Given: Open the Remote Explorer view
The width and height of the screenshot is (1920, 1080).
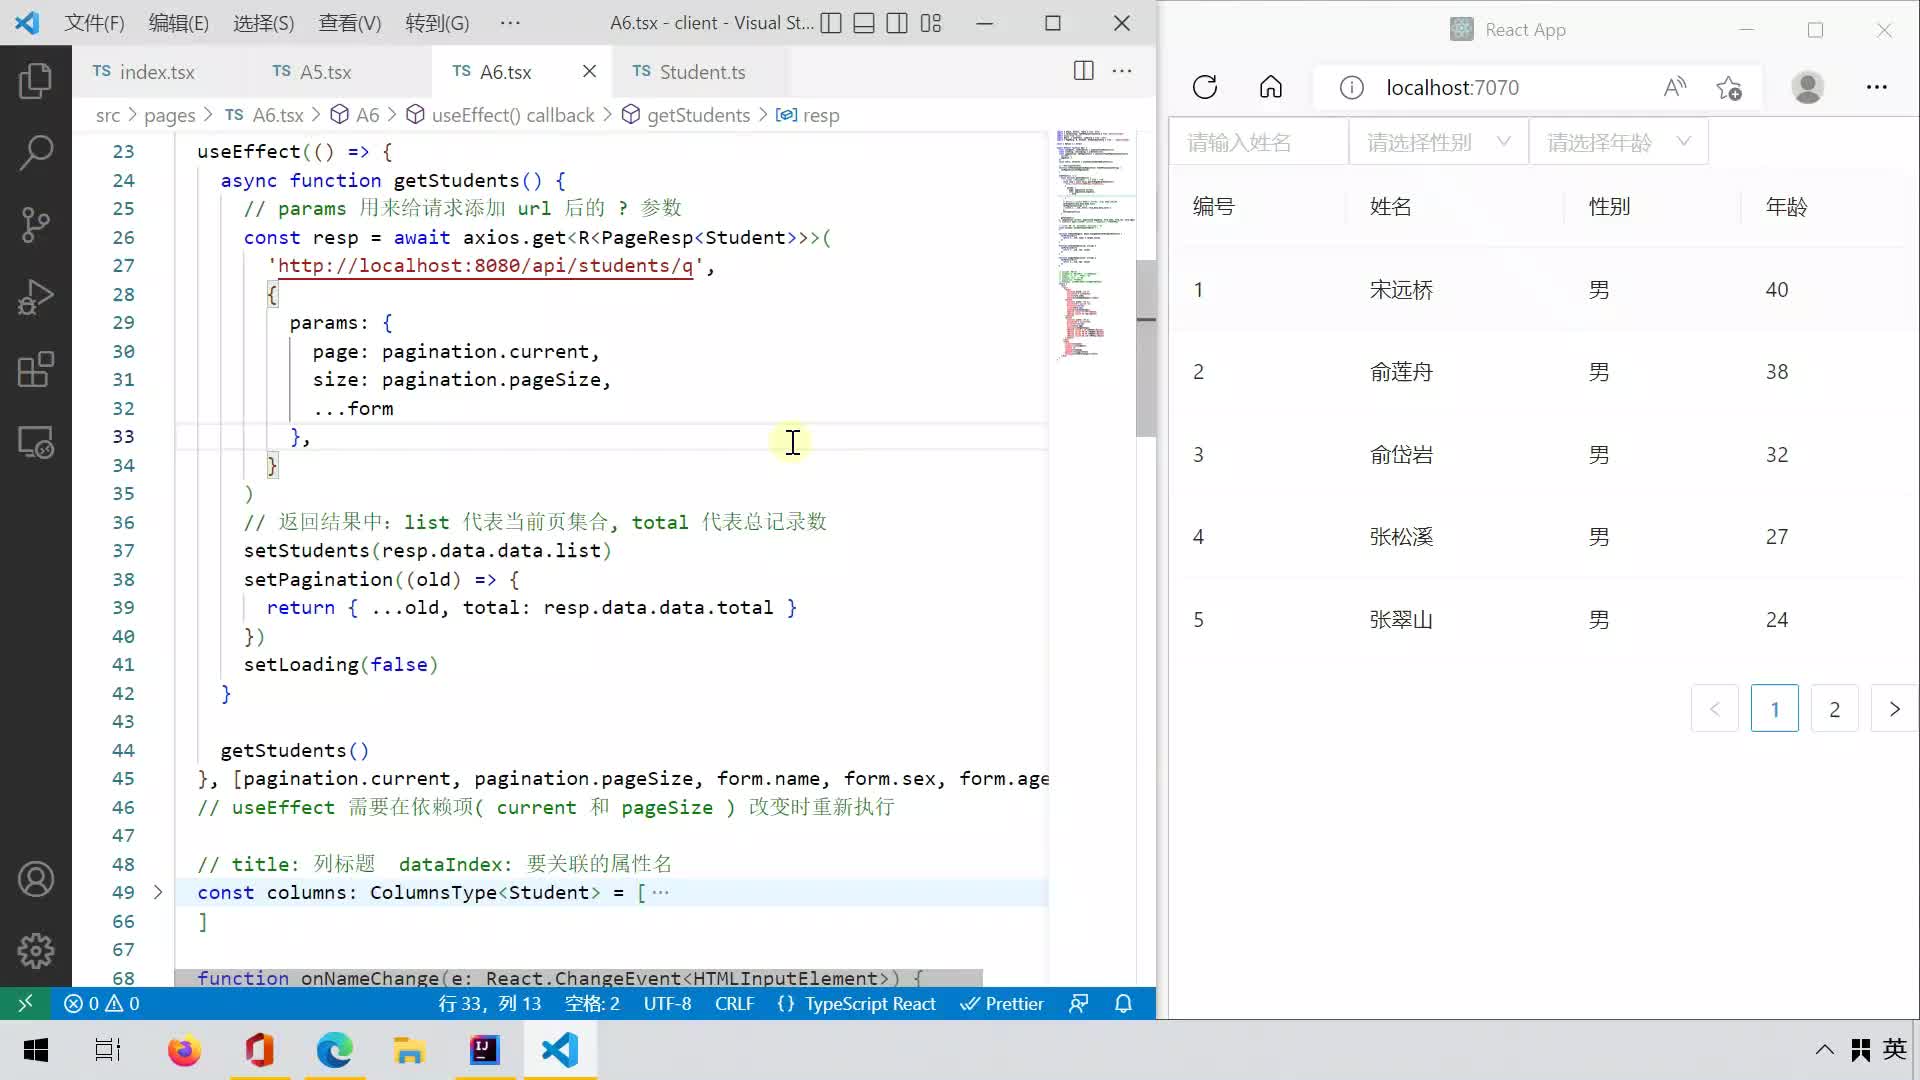Looking at the screenshot, I should click(36, 442).
